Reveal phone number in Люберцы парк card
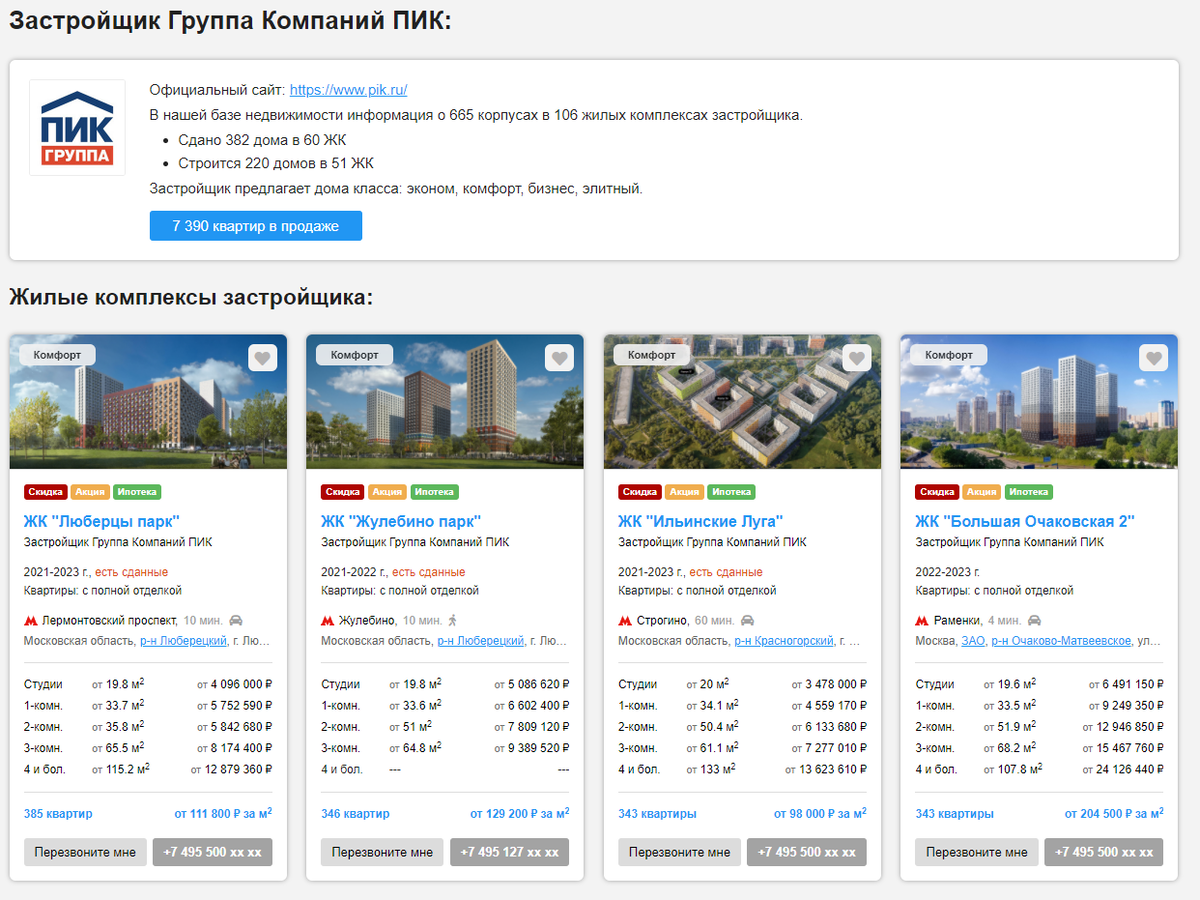 [213, 852]
